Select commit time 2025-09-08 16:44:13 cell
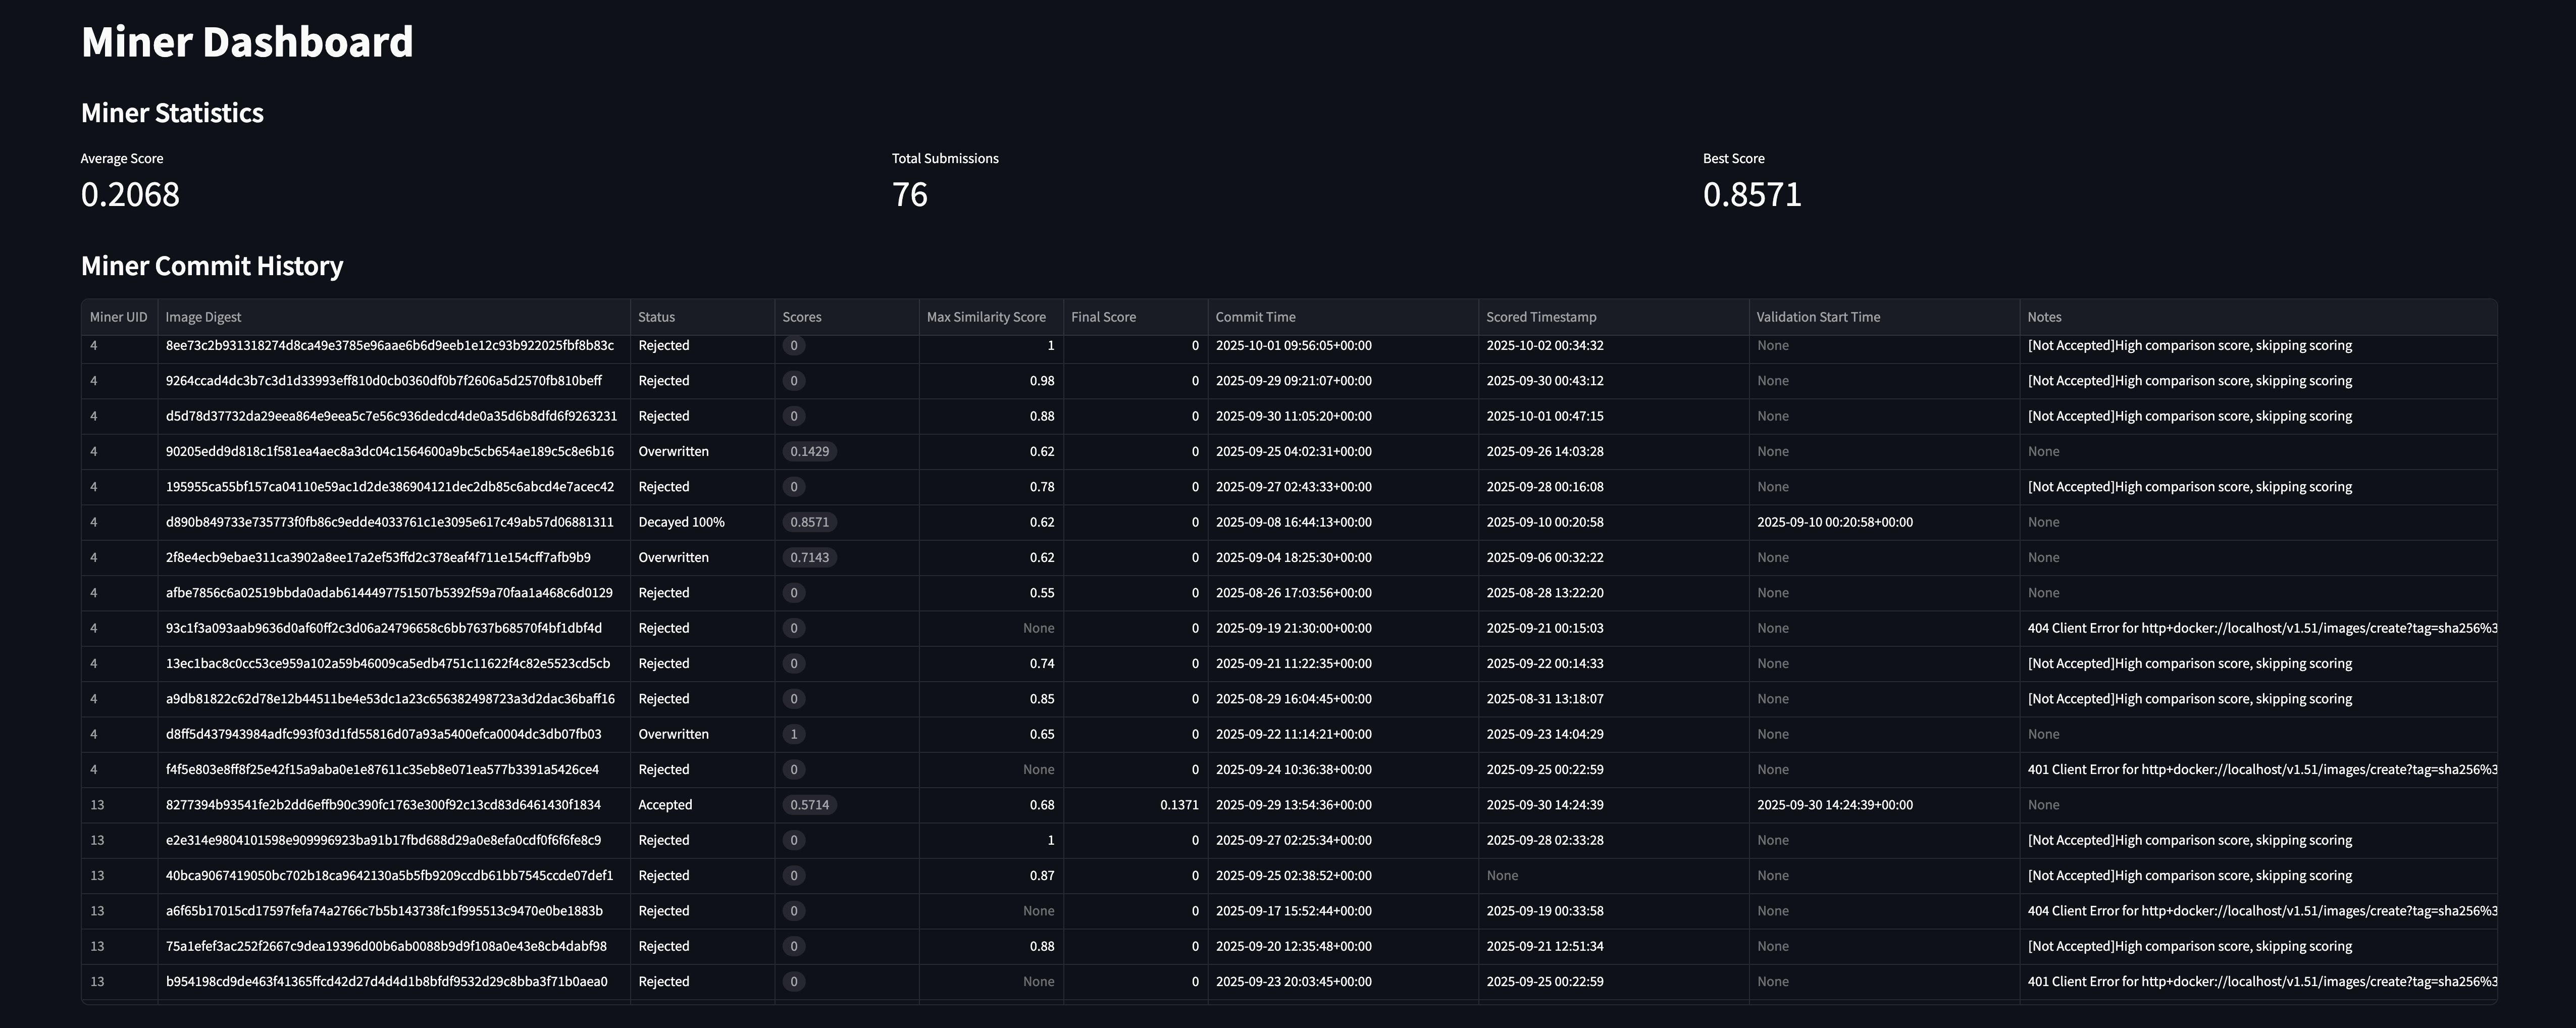 pos(1293,522)
